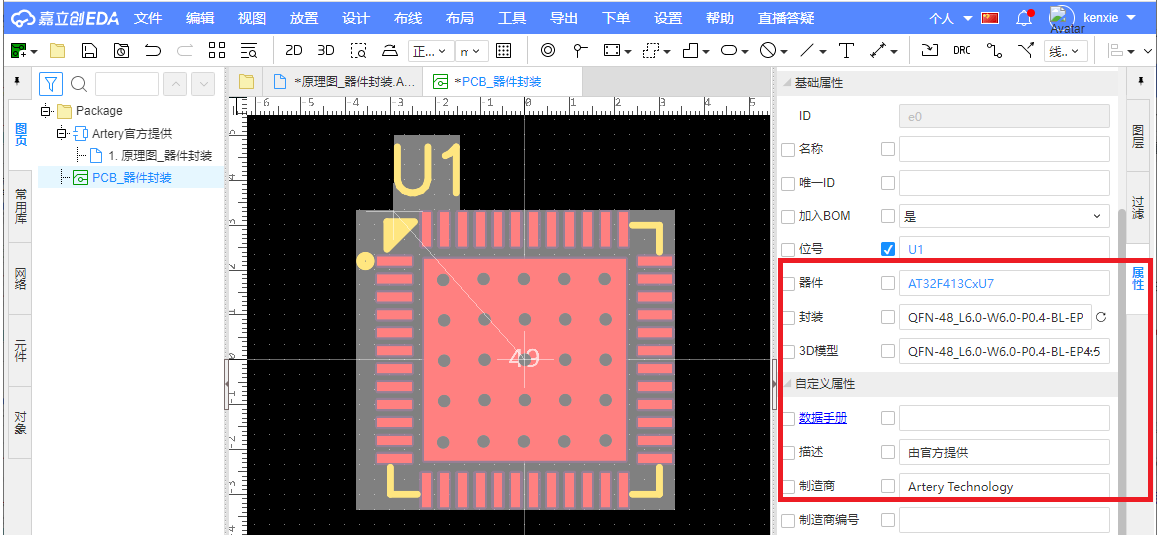
Task: Click the notification bell icon
Action: [1023, 18]
